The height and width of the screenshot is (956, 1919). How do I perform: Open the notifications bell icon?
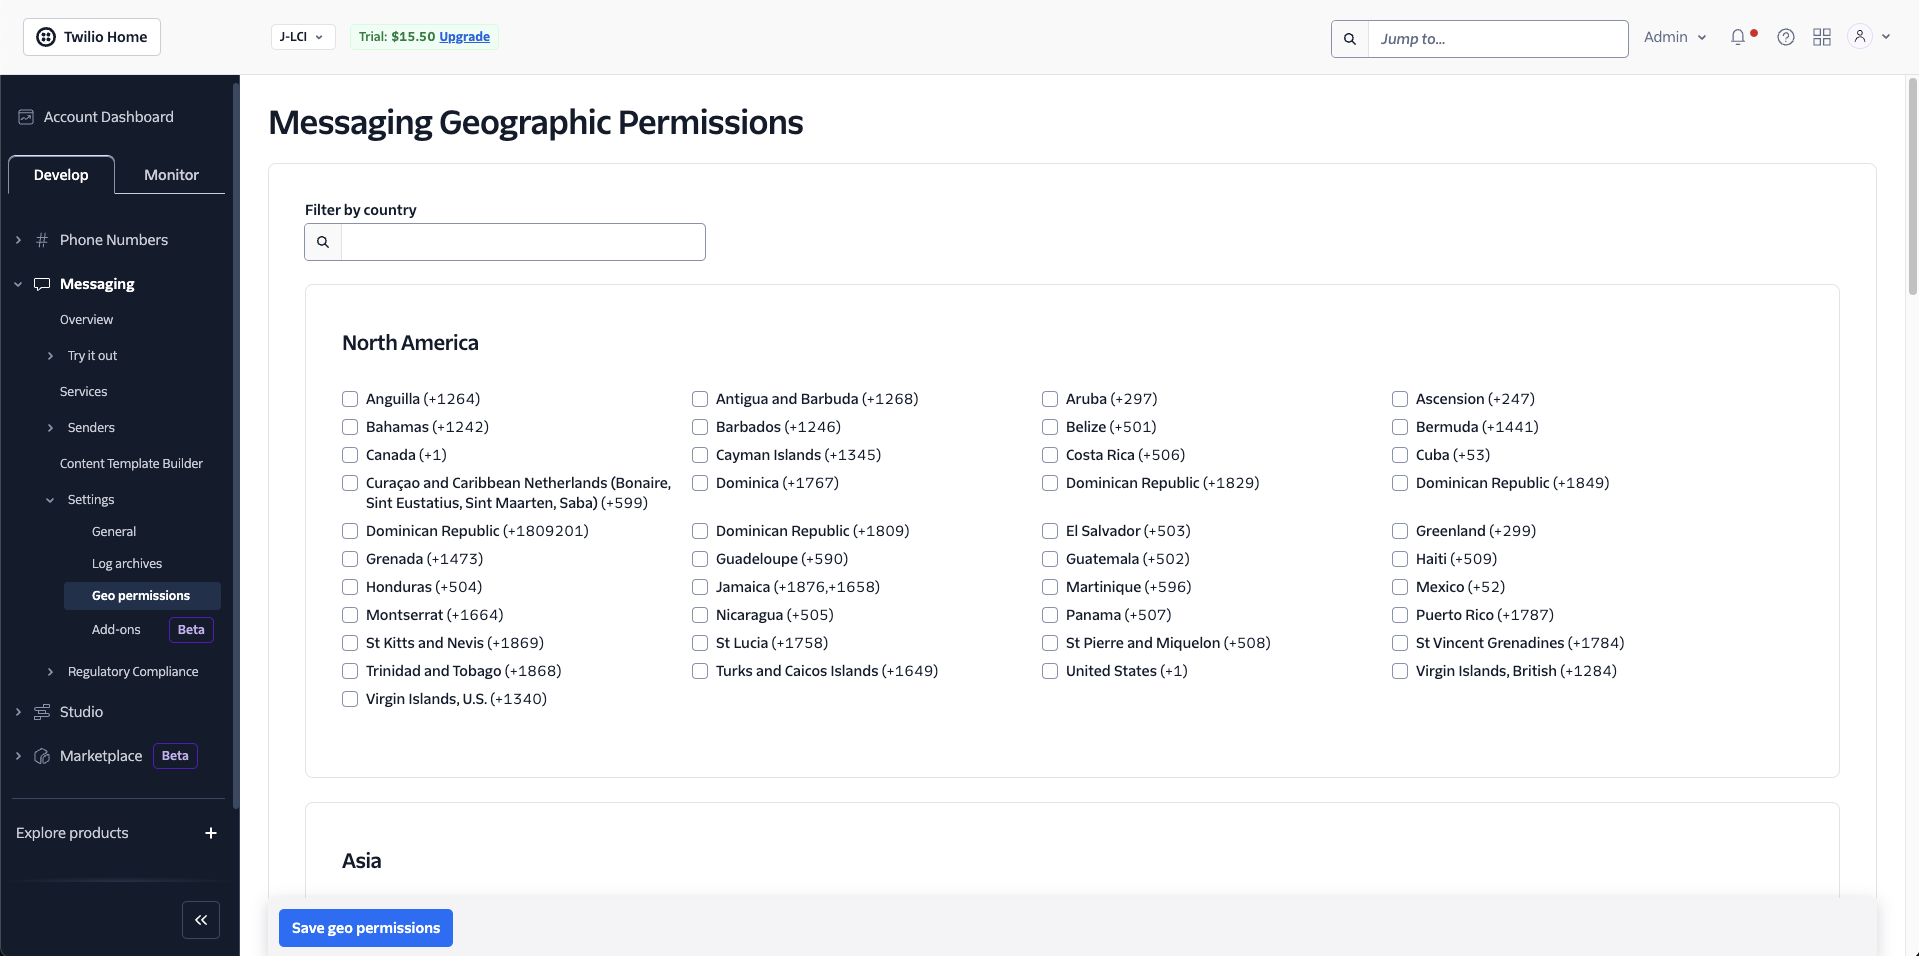(x=1738, y=37)
